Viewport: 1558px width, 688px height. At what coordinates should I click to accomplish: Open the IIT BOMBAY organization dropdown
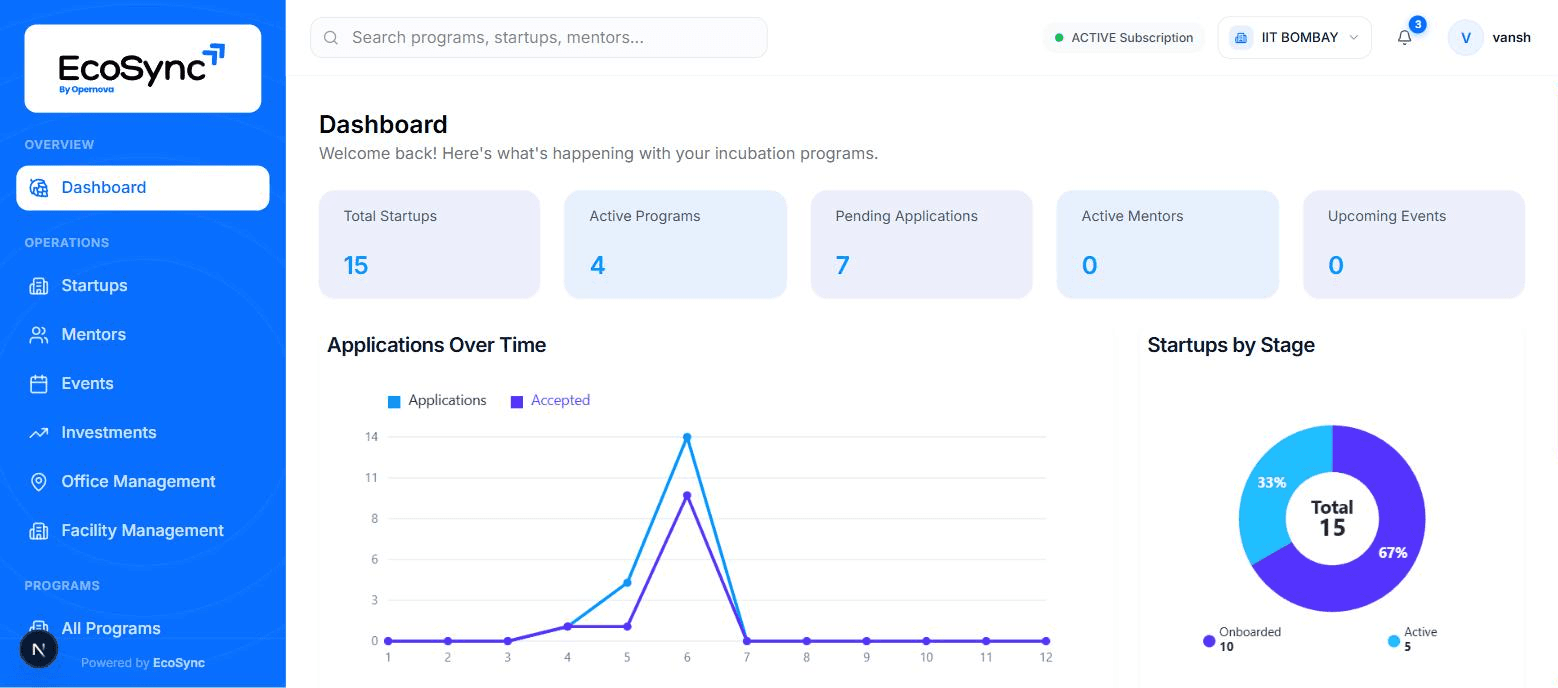[x=1294, y=37]
